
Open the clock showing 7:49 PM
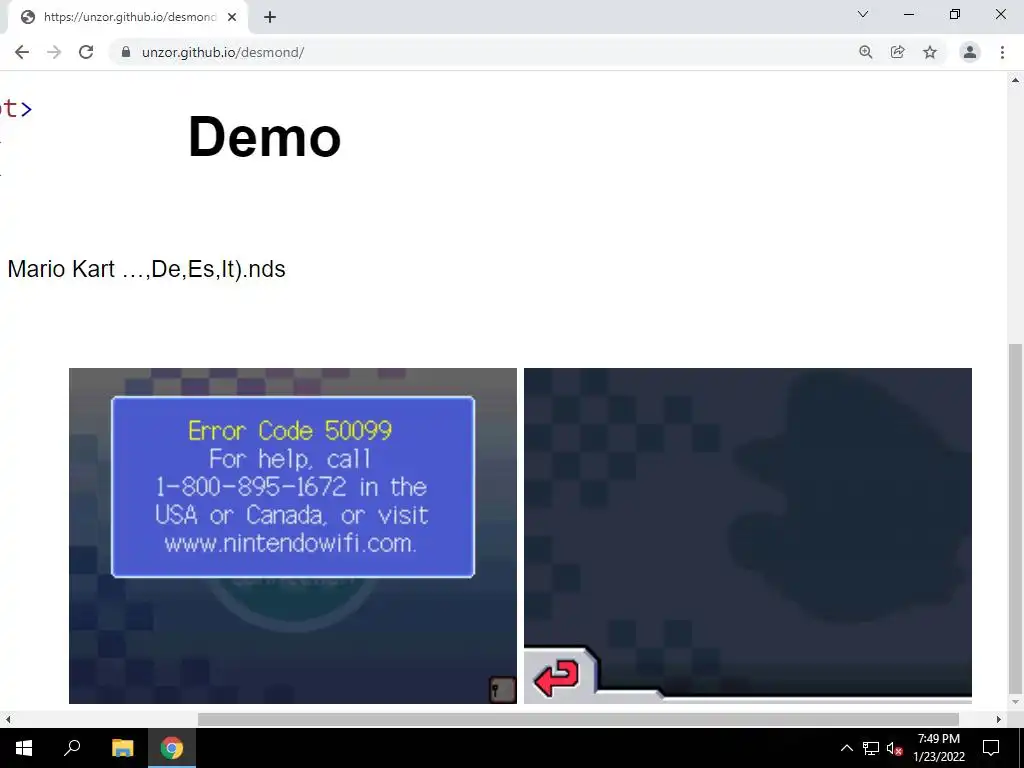click(x=939, y=748)
